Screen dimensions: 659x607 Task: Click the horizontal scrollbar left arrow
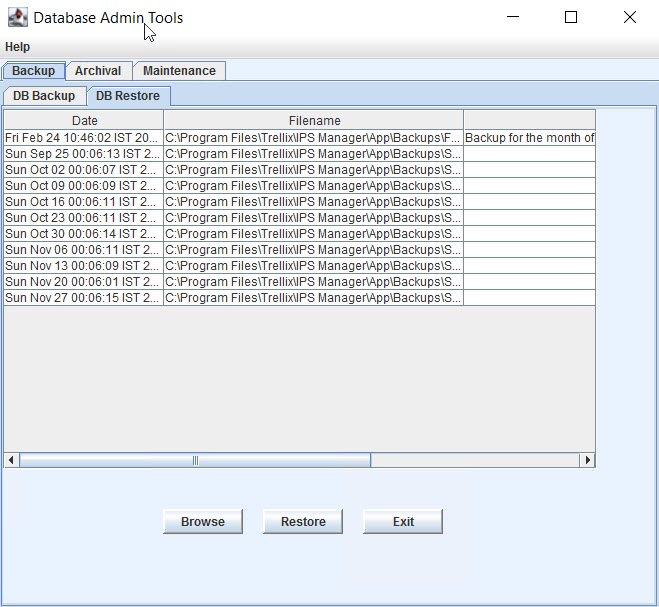11,460
